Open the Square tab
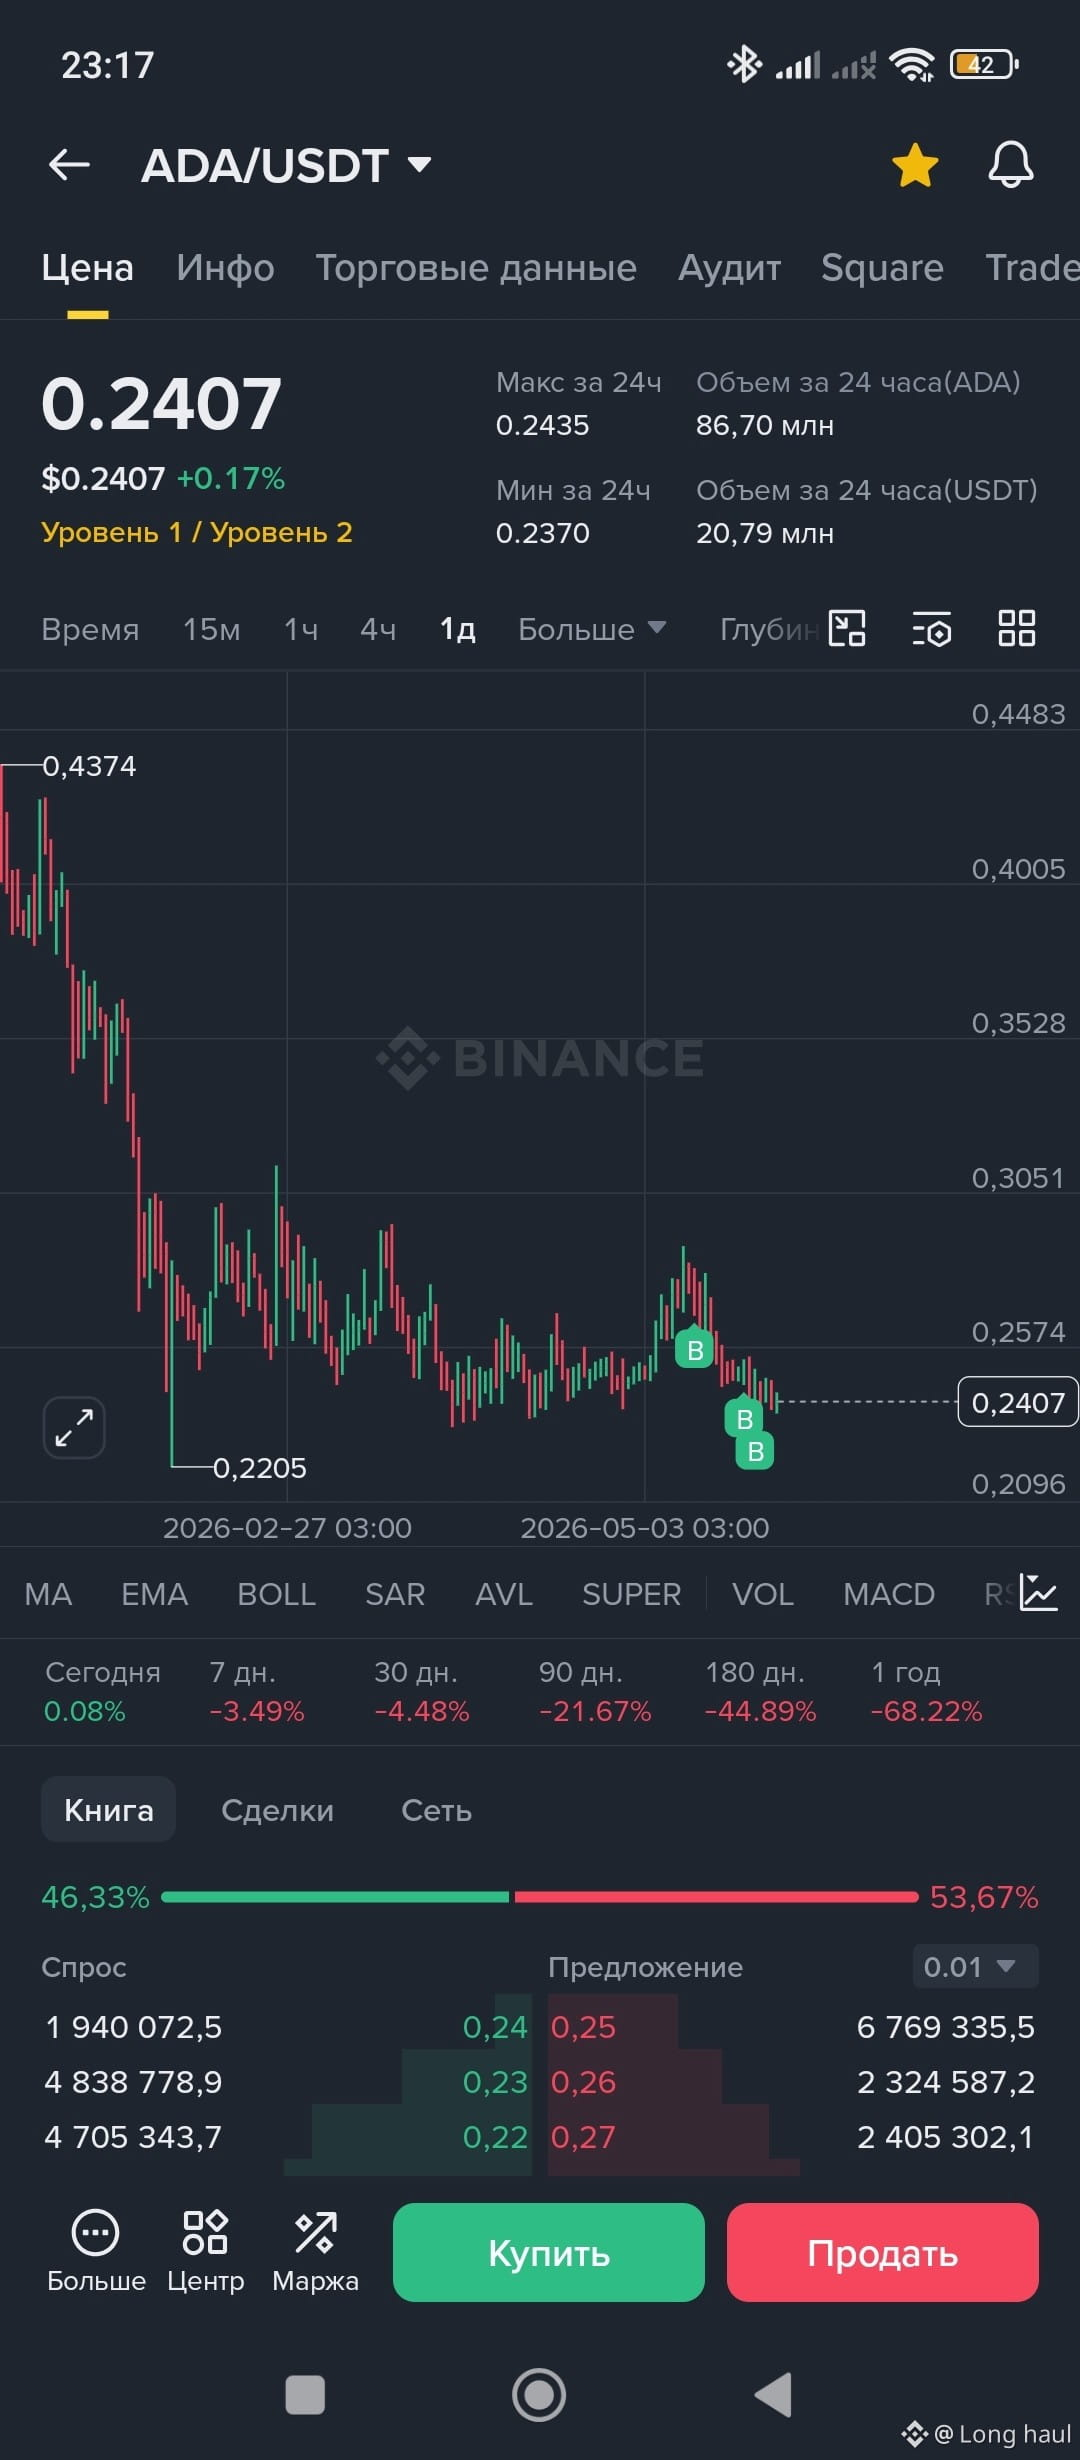The height and width of the screenshot is (2460, 1080). click(x=882, y=268)
